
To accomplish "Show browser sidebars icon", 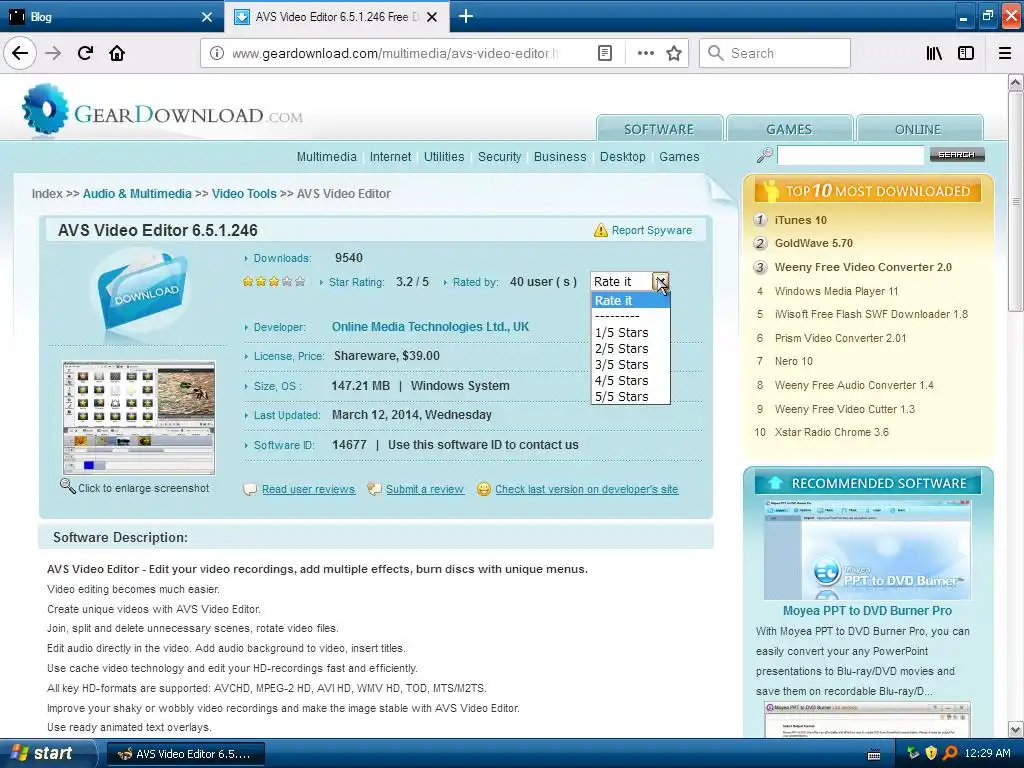I will [x=966, y=53].
